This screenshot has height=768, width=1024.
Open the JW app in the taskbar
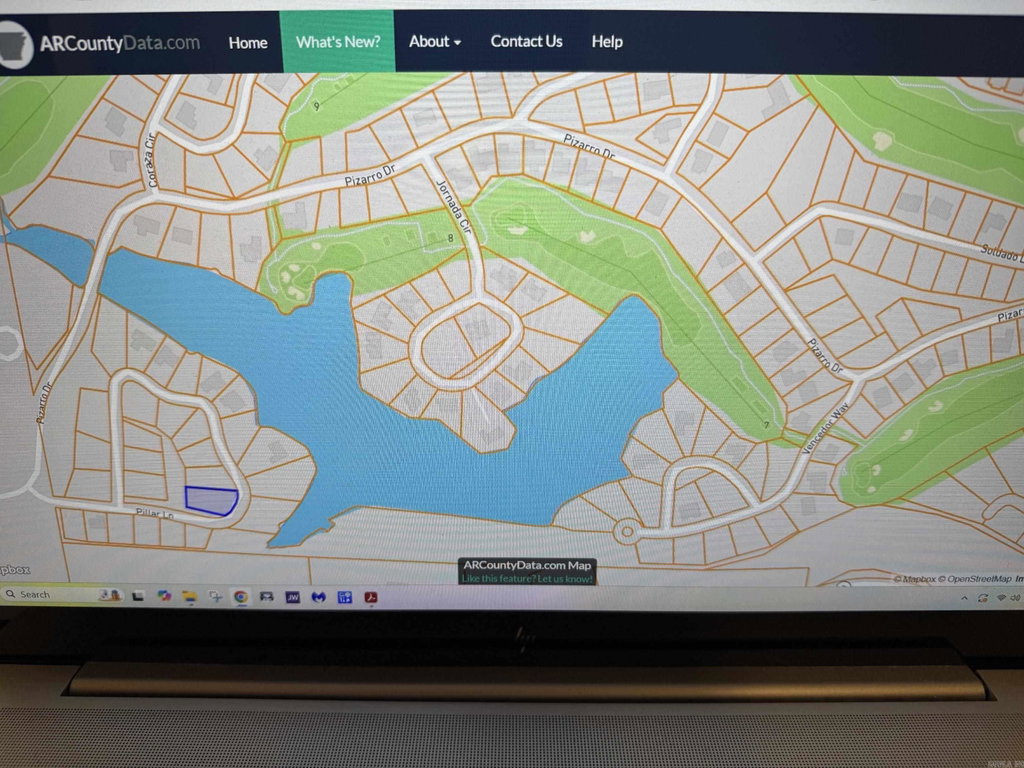[x=293, y=597]
